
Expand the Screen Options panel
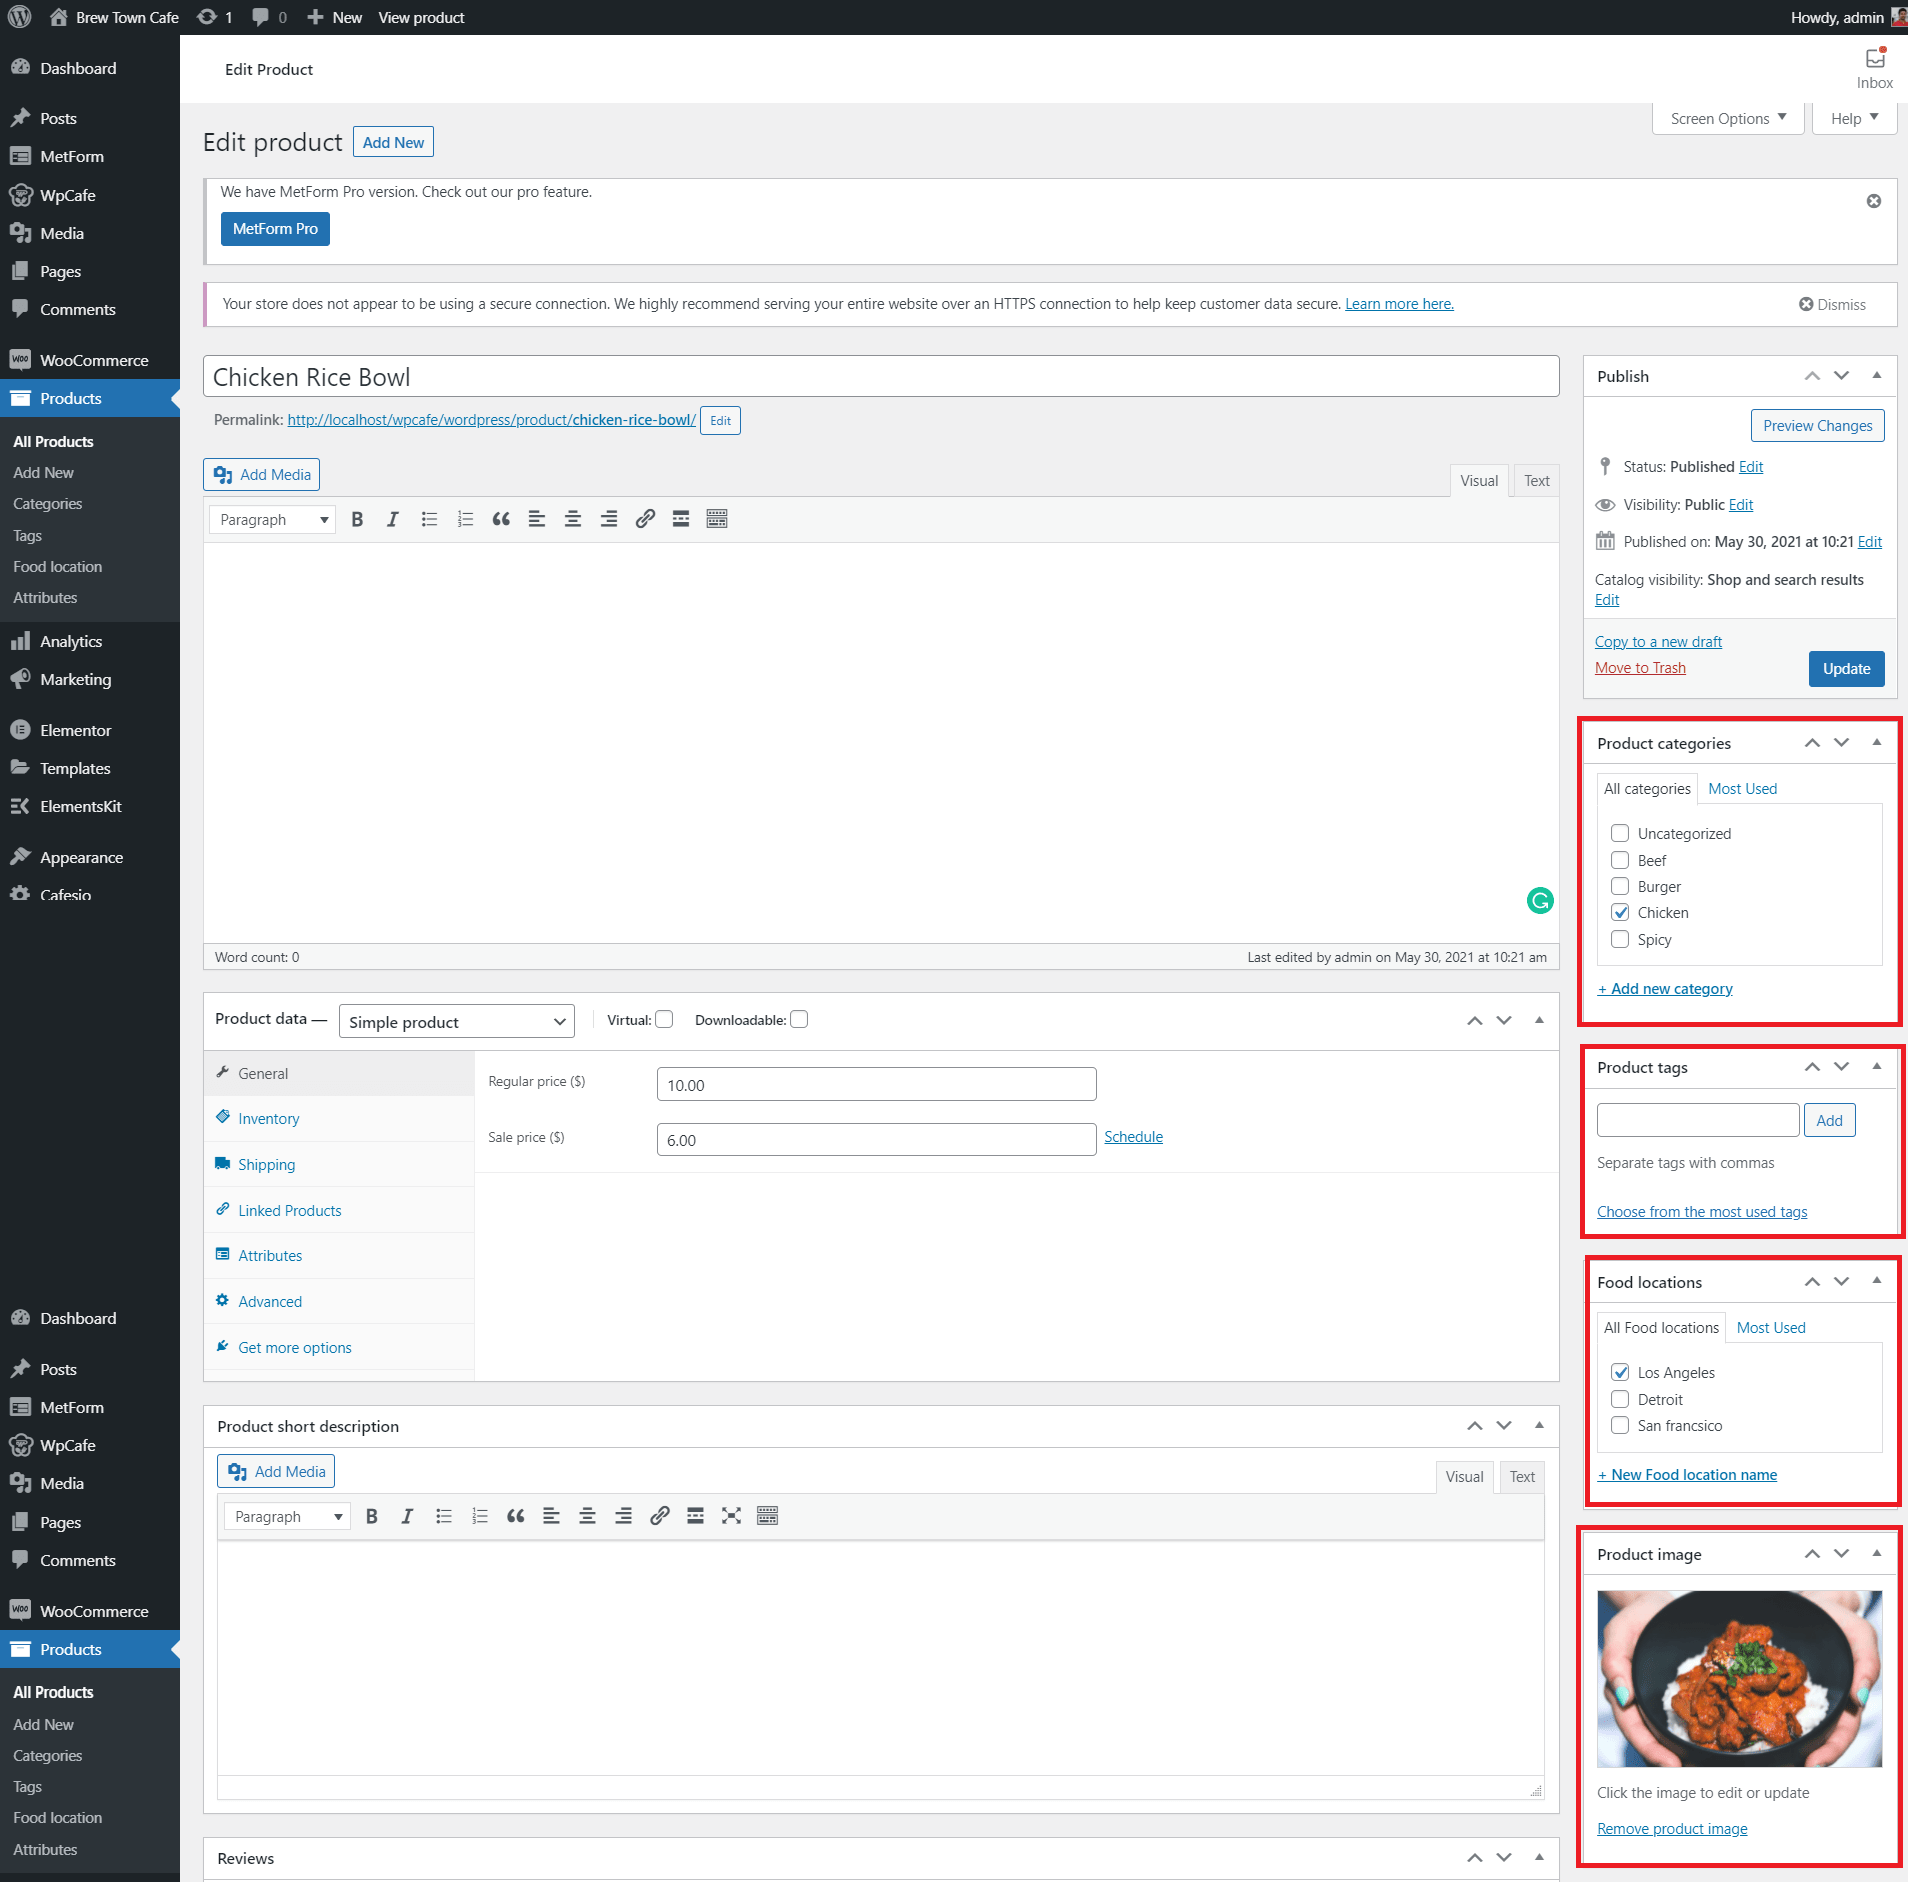pos(1727,118)
